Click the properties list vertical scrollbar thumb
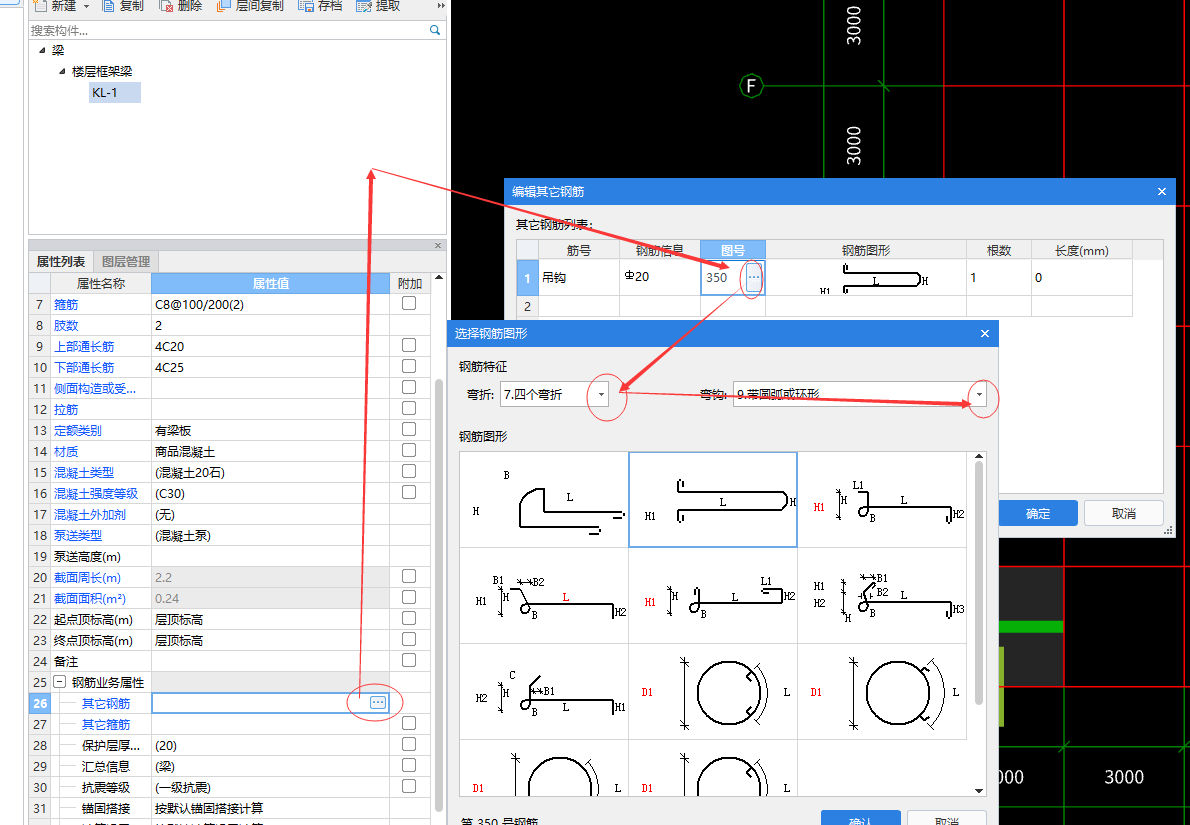The image size is (1190, 825). point(439,596)
